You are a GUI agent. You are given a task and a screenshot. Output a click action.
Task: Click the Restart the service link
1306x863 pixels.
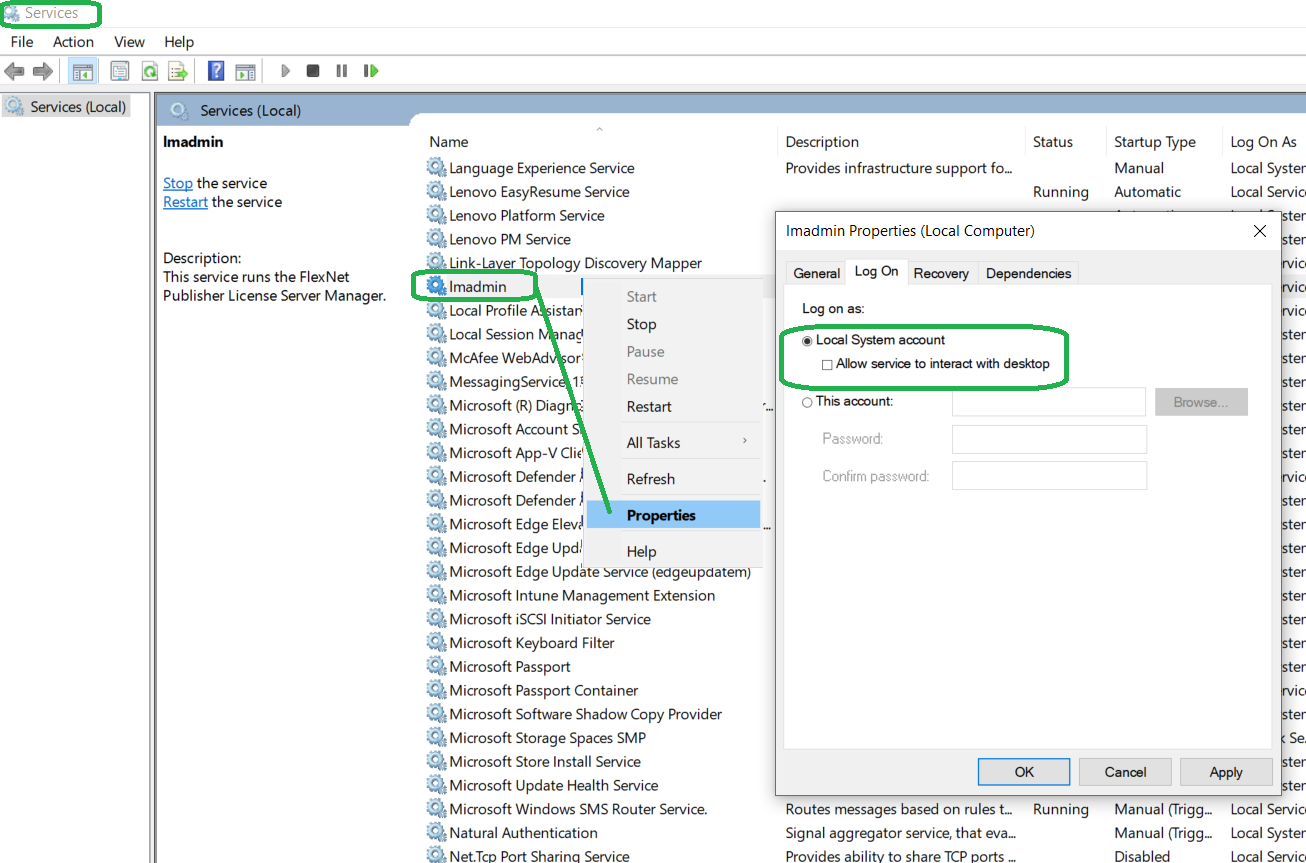pos(185,202)
